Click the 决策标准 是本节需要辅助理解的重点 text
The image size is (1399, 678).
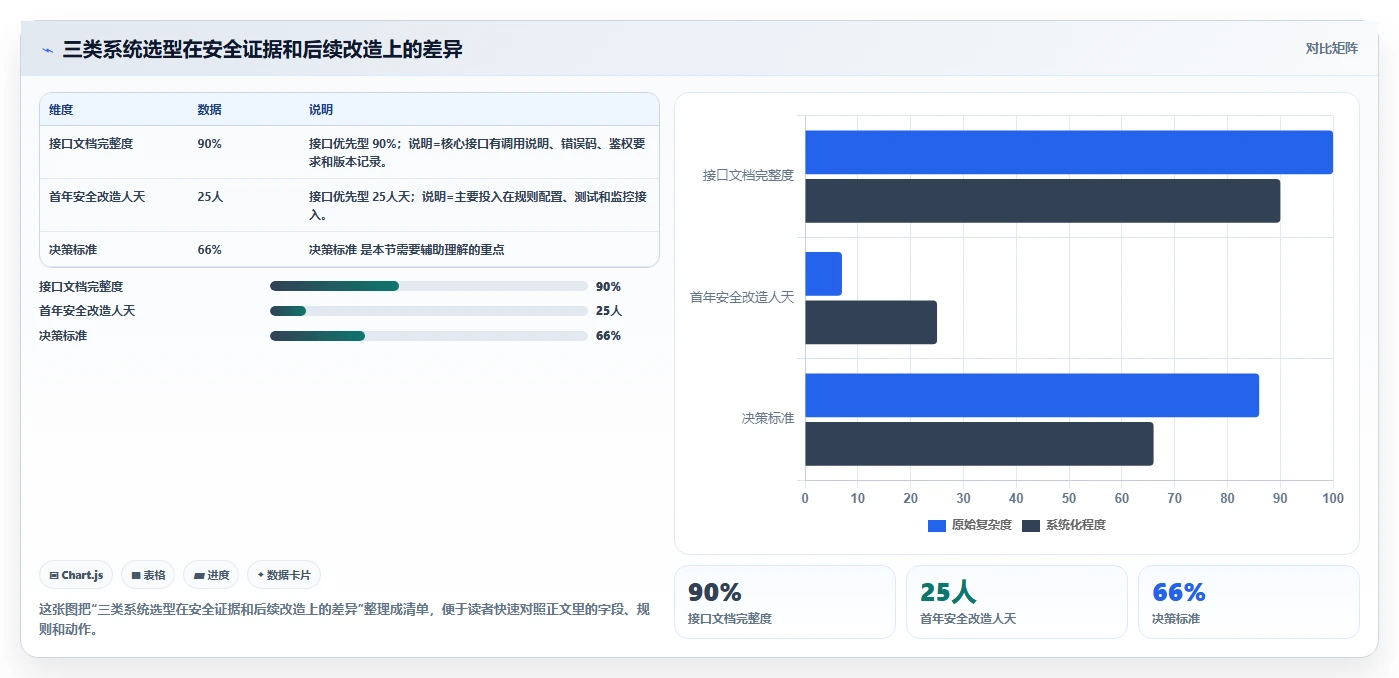point(407,250)
